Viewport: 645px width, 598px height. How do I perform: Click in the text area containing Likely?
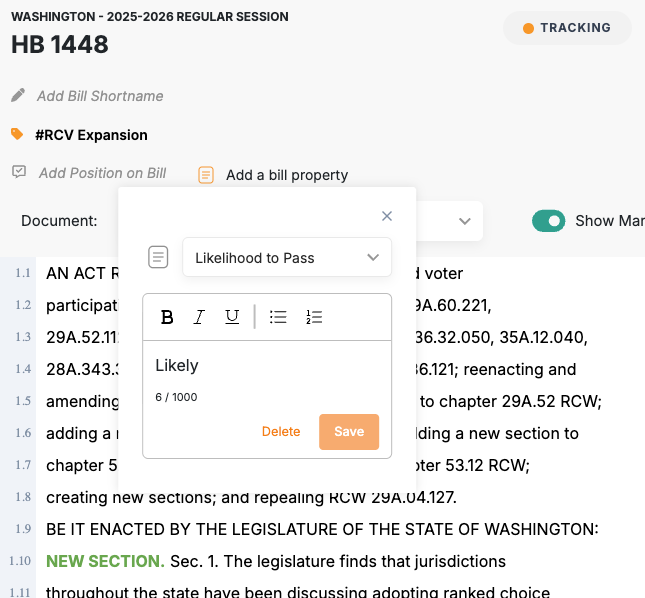point(267,366)
